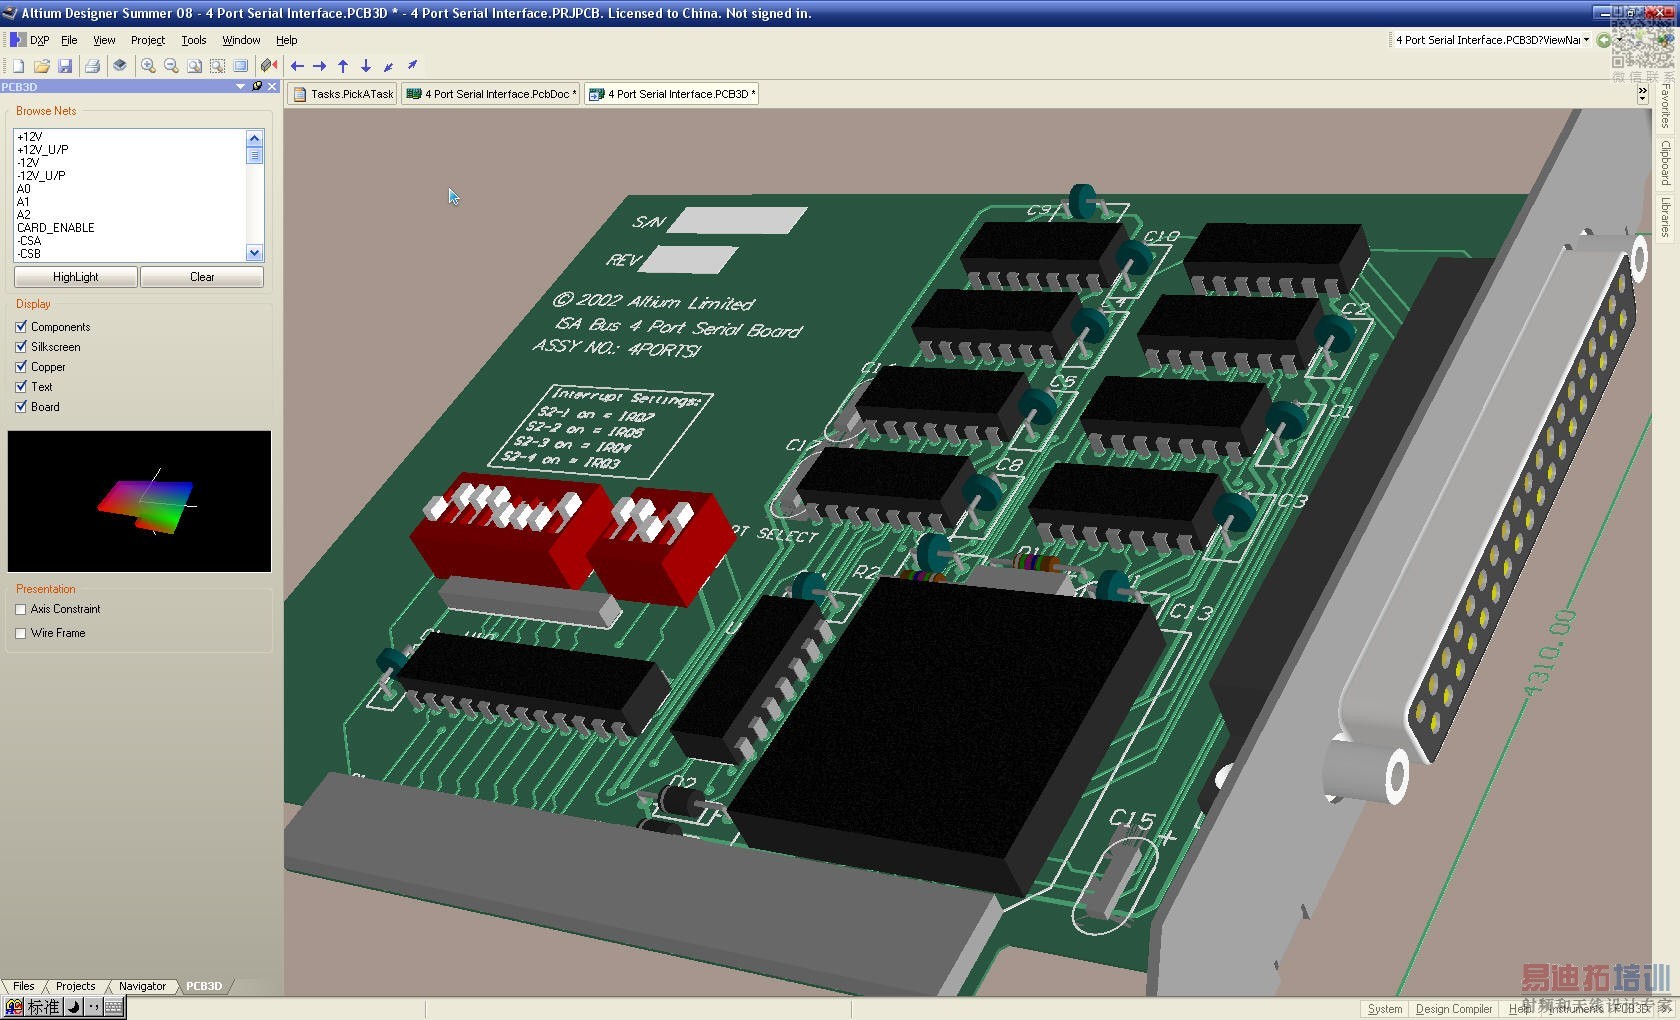Viewport: 1680px width, 1020px height.
Task: Click Browse Nets scroll down arrow
Action: [x=254, y=254]
